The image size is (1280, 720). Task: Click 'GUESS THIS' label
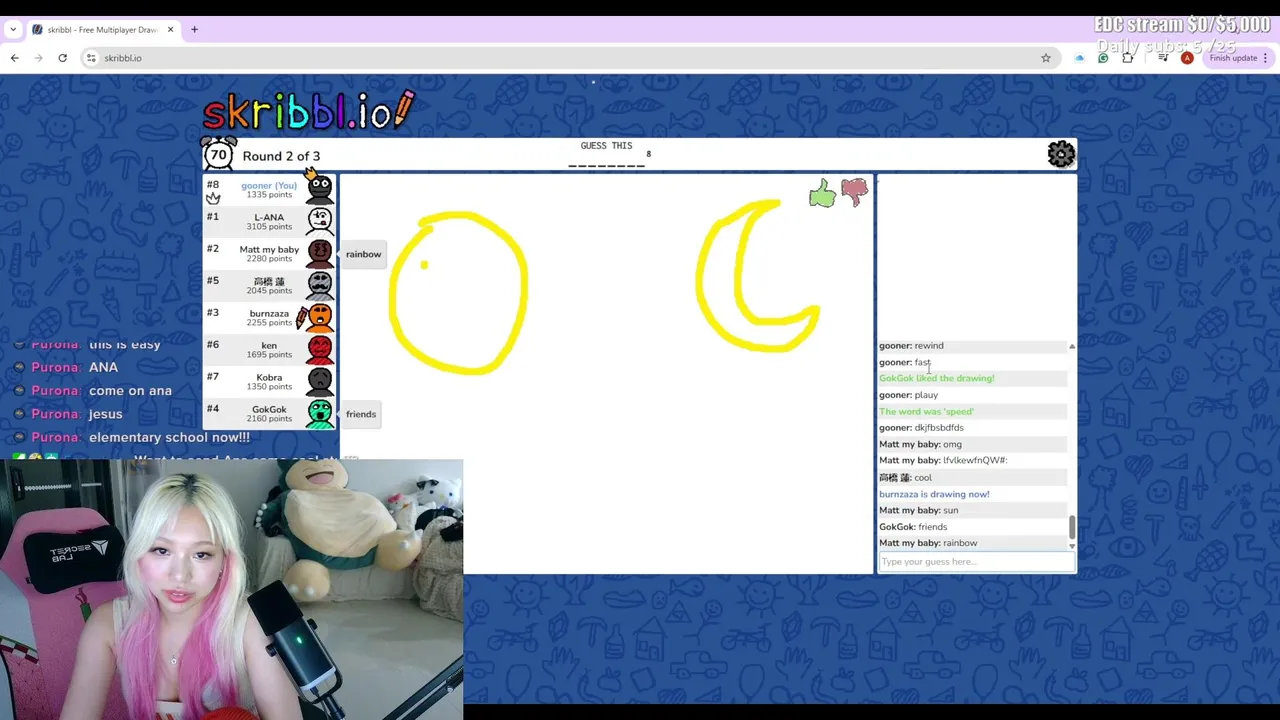click(x=606, y=146)
